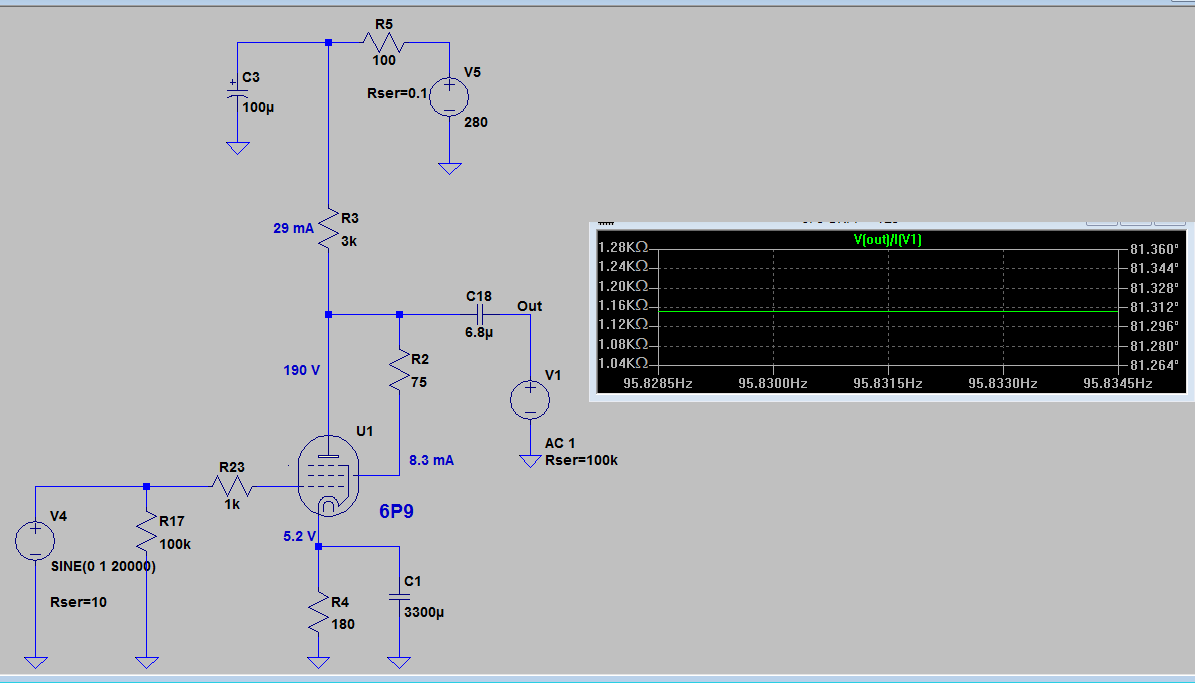Click the Rser=0.1 text of V5
Screen dimensions: 1195x683
tap(397, 93)
